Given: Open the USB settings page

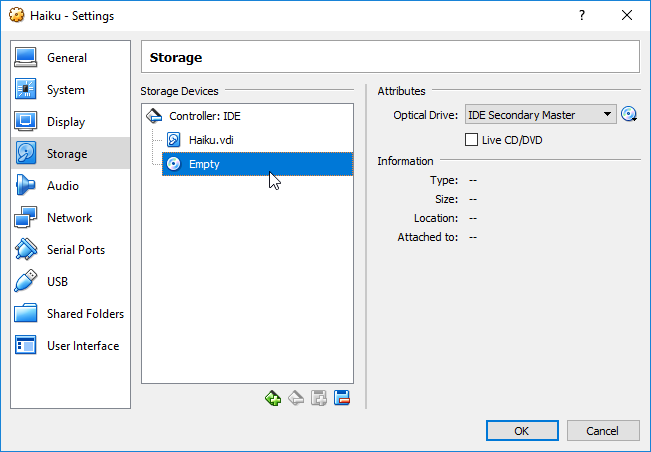Looking at the screenshot, I should tap(58, 282).
